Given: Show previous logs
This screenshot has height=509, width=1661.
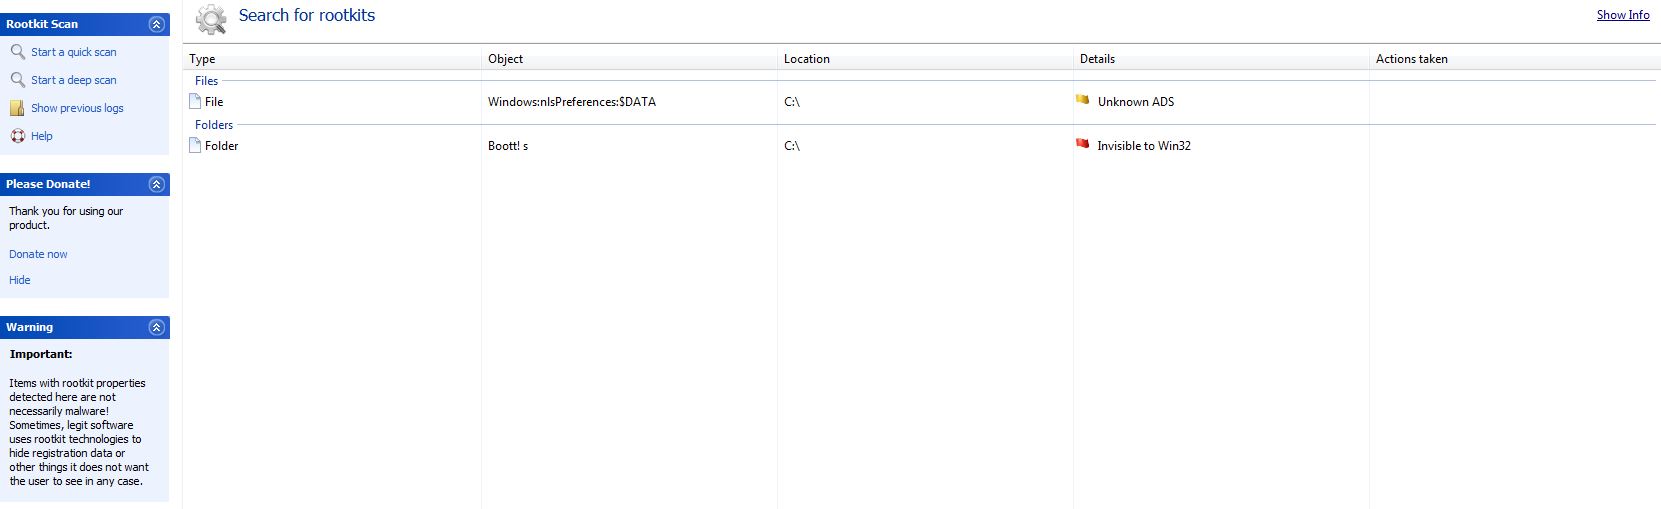Looking at the screenshot, I should click(x=77, y=108).
